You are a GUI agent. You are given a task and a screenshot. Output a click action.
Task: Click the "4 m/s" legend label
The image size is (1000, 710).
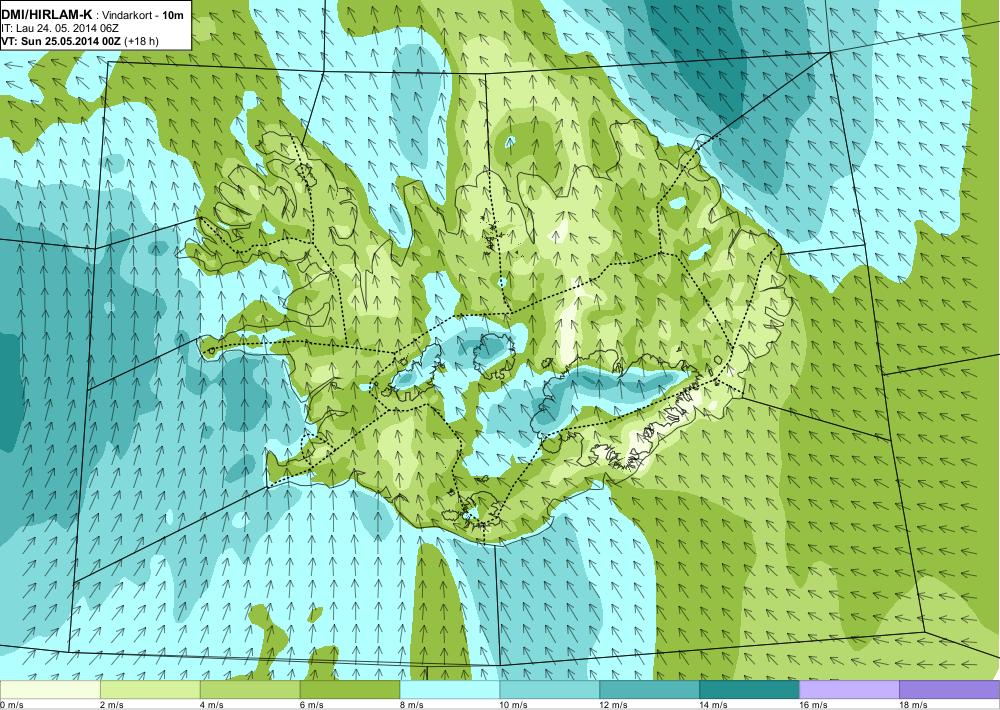[212, 705]
